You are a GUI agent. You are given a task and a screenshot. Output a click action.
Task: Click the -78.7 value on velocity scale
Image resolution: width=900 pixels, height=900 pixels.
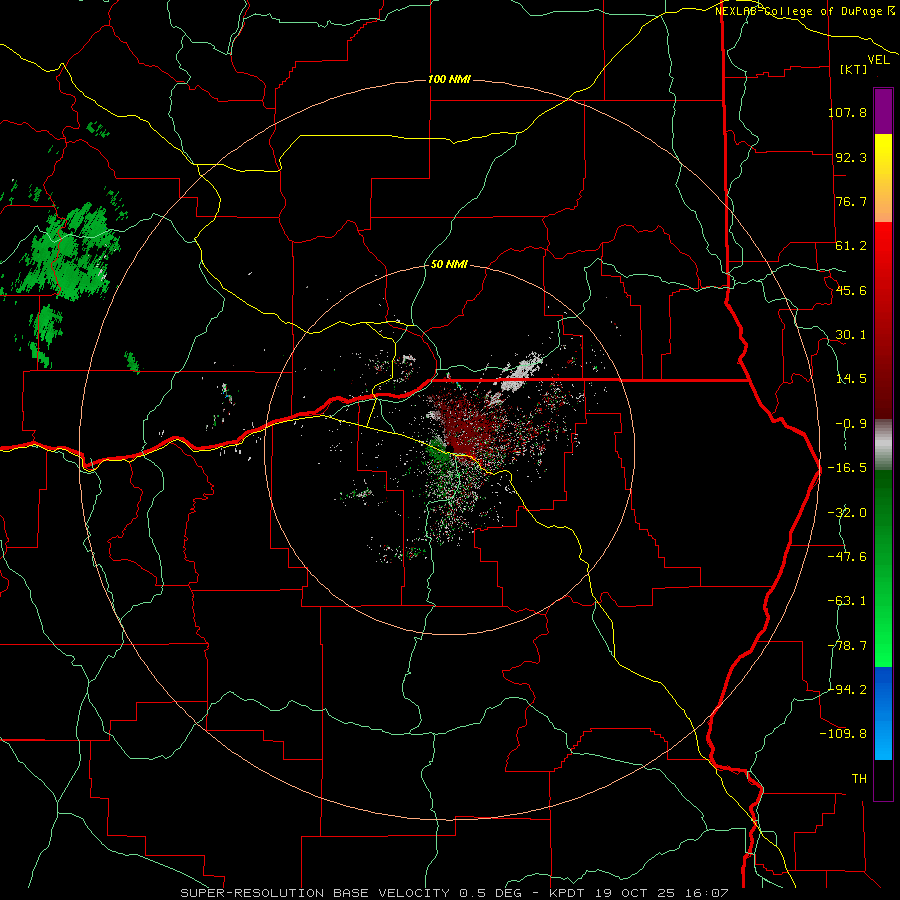click(847, 646)
